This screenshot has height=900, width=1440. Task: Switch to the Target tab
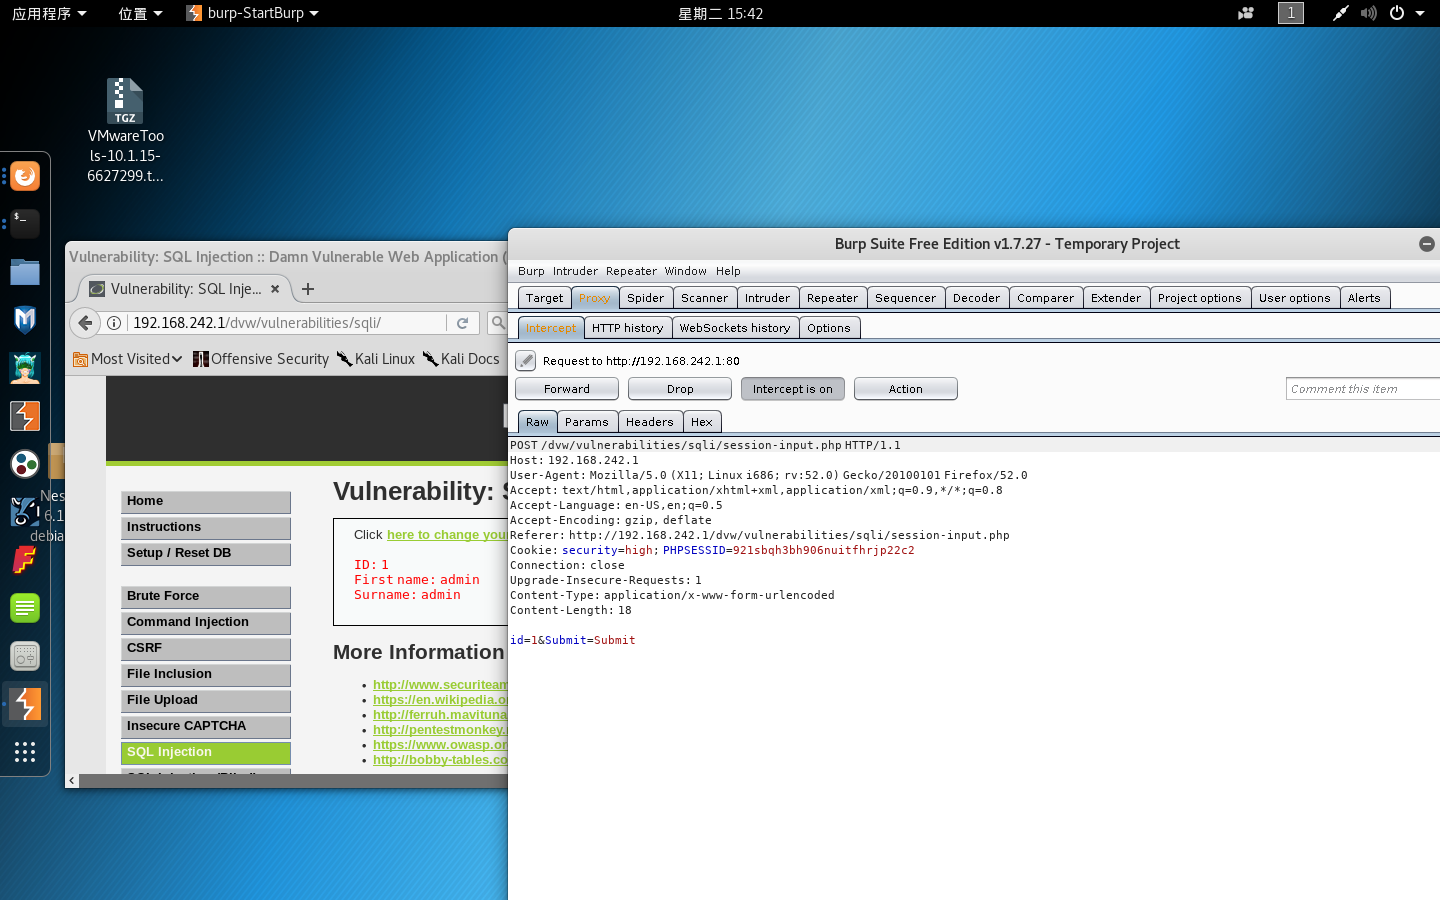[x=545, y=298]
